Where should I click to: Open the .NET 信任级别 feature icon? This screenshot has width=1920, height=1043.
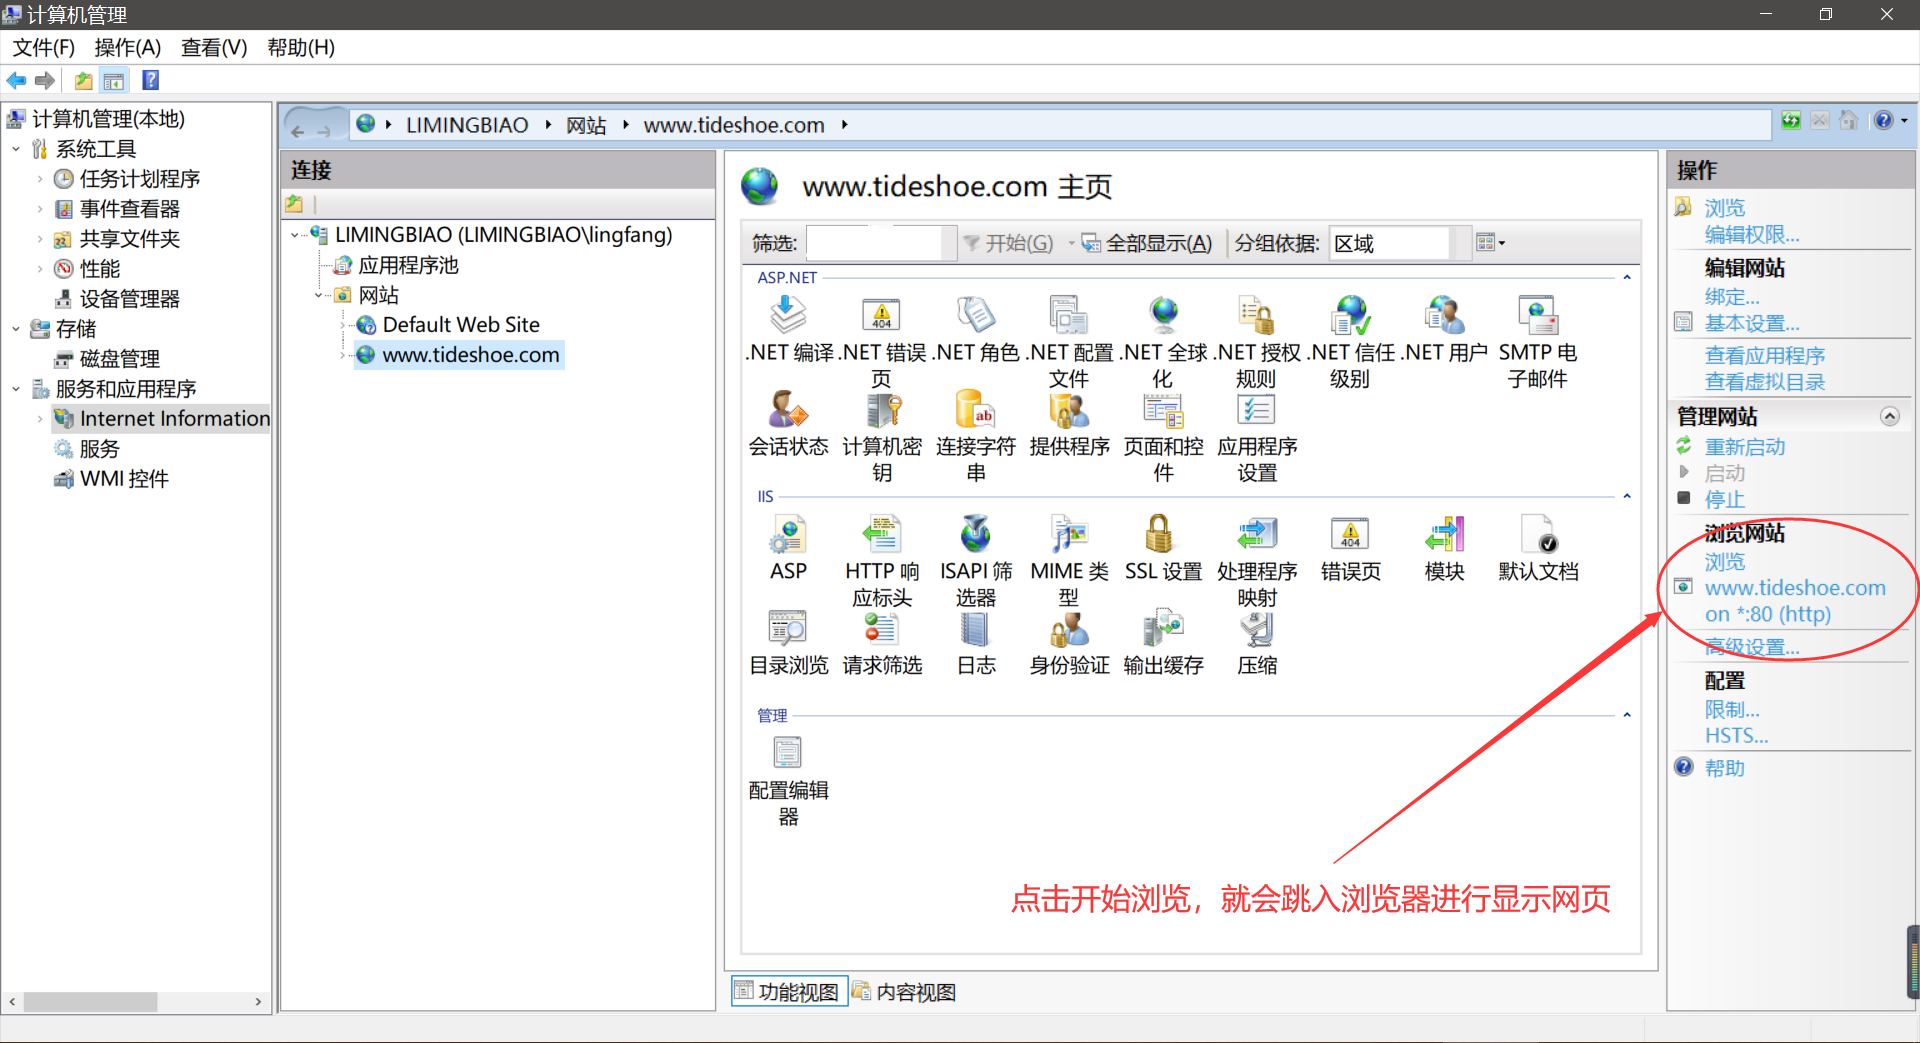1350,316
